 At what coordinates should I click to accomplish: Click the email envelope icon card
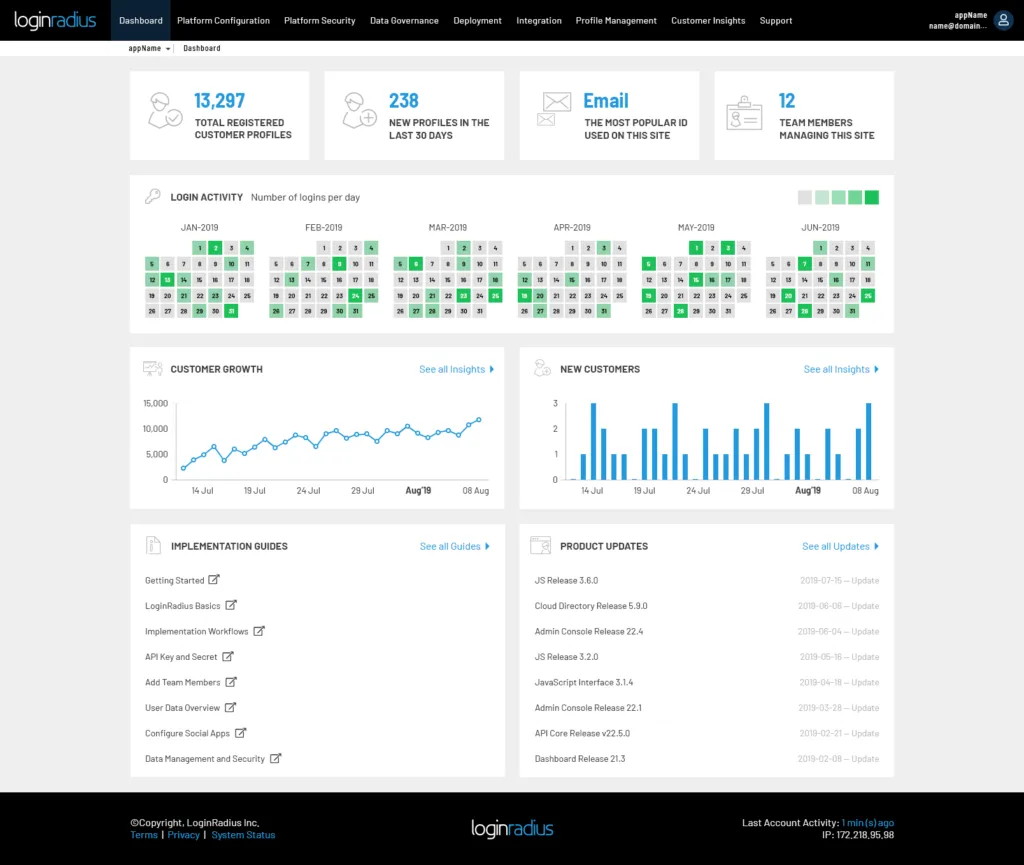click(x=555, y=109)
